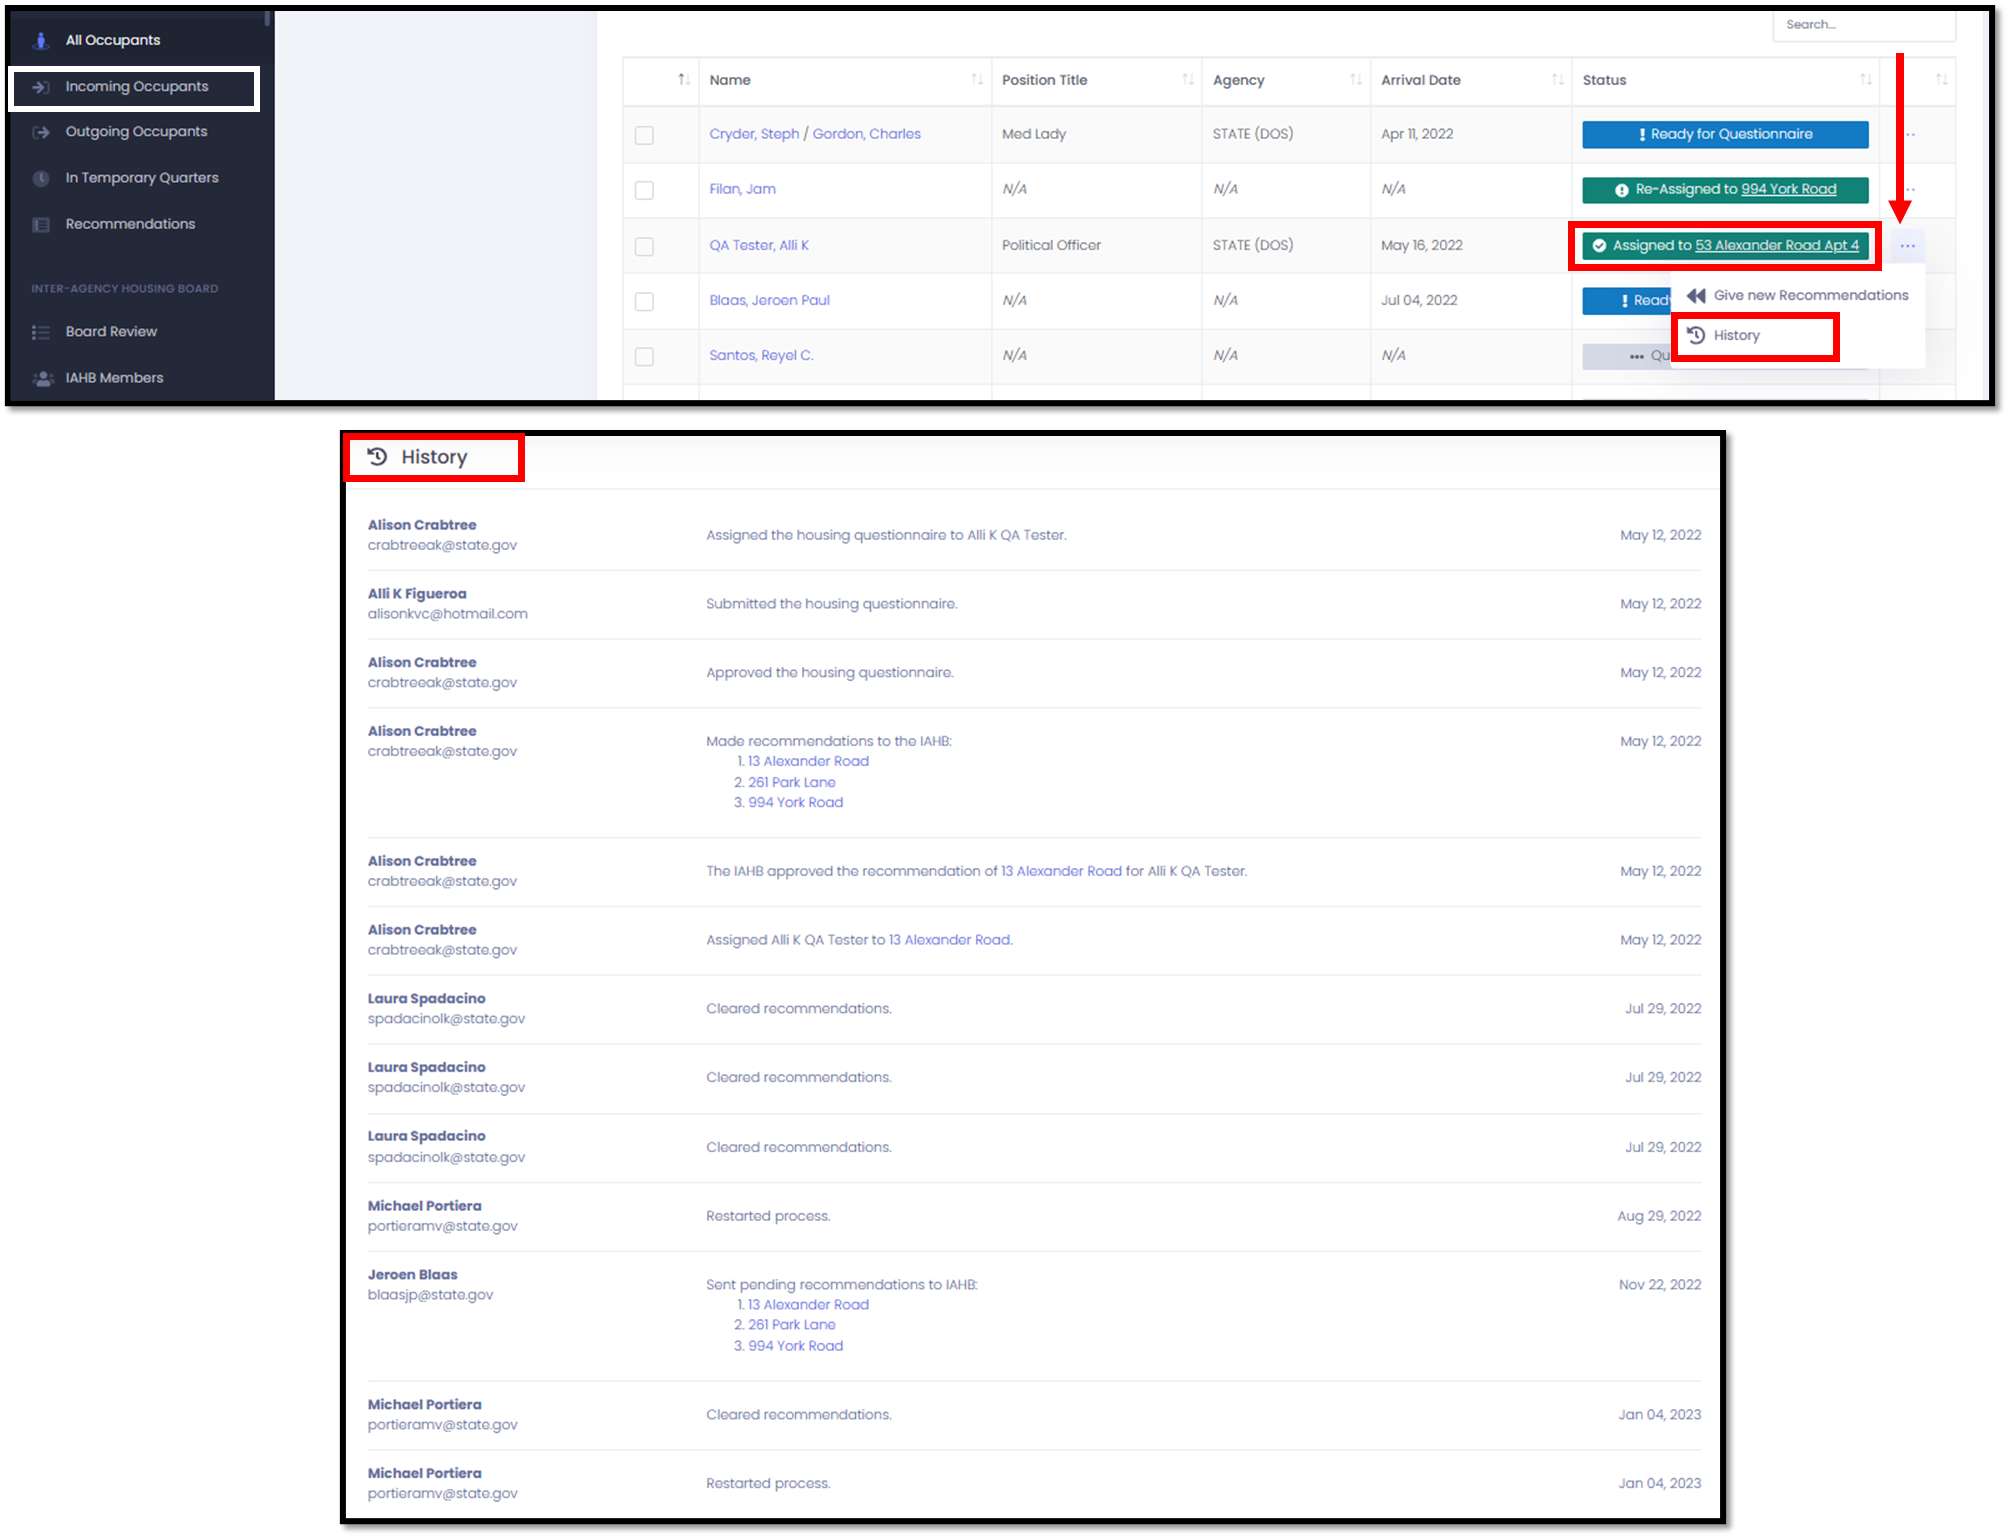Open Blaas, Jeroen Paul link

(769, 300)
